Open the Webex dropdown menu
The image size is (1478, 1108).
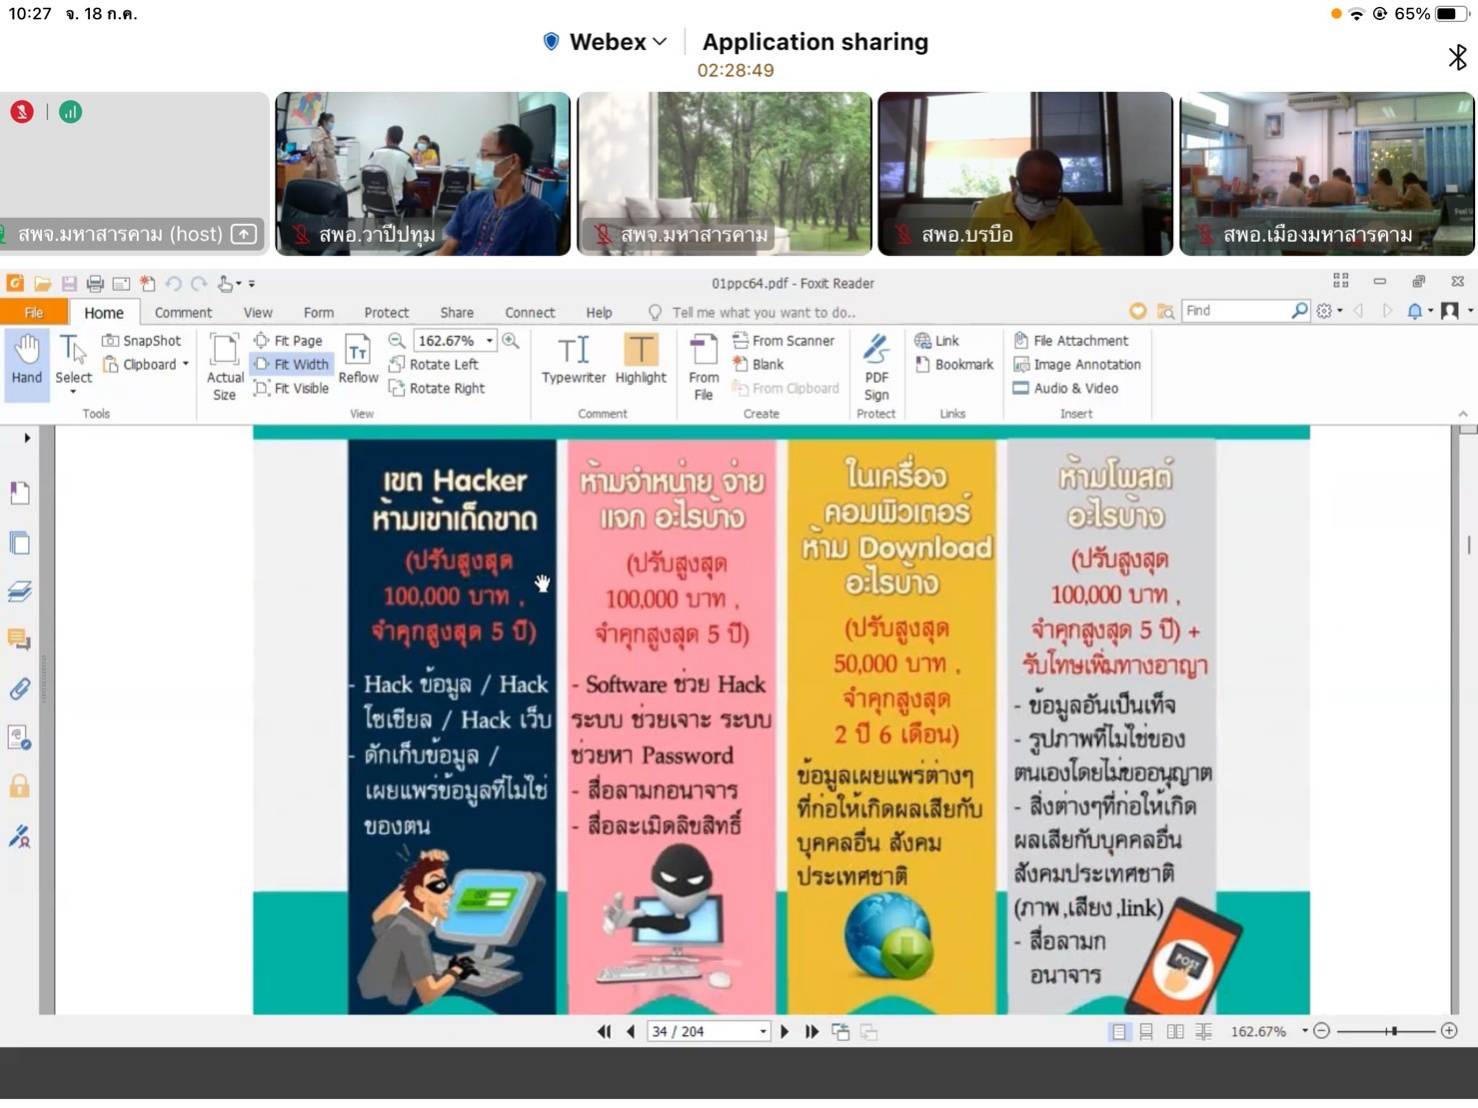point(618,42)
